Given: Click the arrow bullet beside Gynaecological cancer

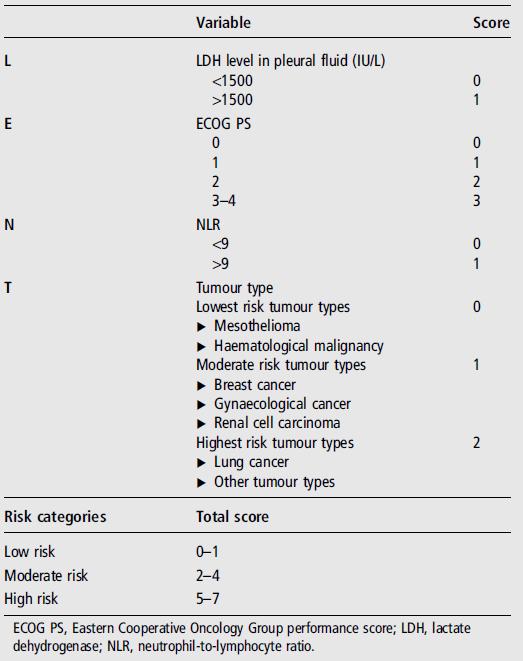Looking at the screenshot, I should [201, 405].
